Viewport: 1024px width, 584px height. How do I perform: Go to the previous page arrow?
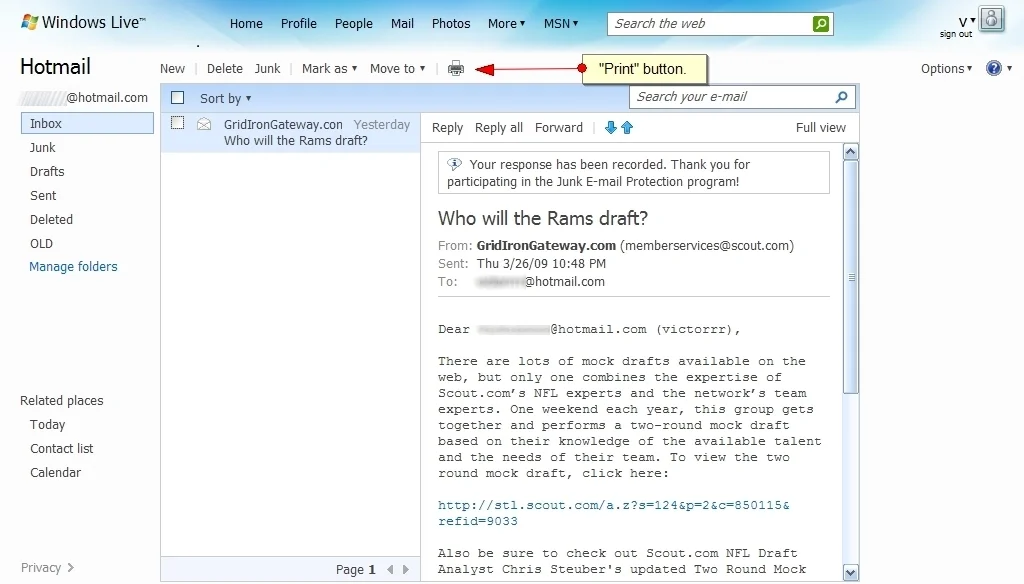click(390, 569)
